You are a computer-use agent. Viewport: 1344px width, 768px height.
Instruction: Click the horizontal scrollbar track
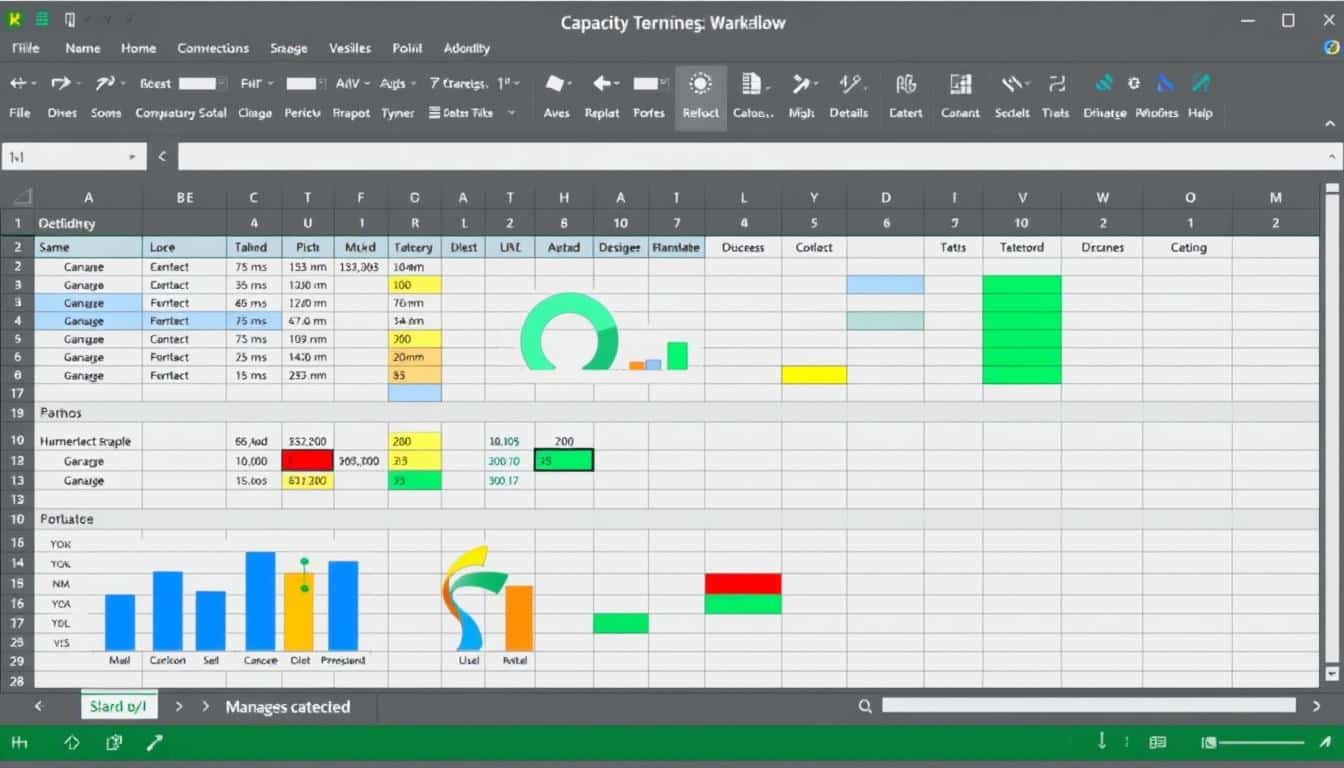(1088, 706)
